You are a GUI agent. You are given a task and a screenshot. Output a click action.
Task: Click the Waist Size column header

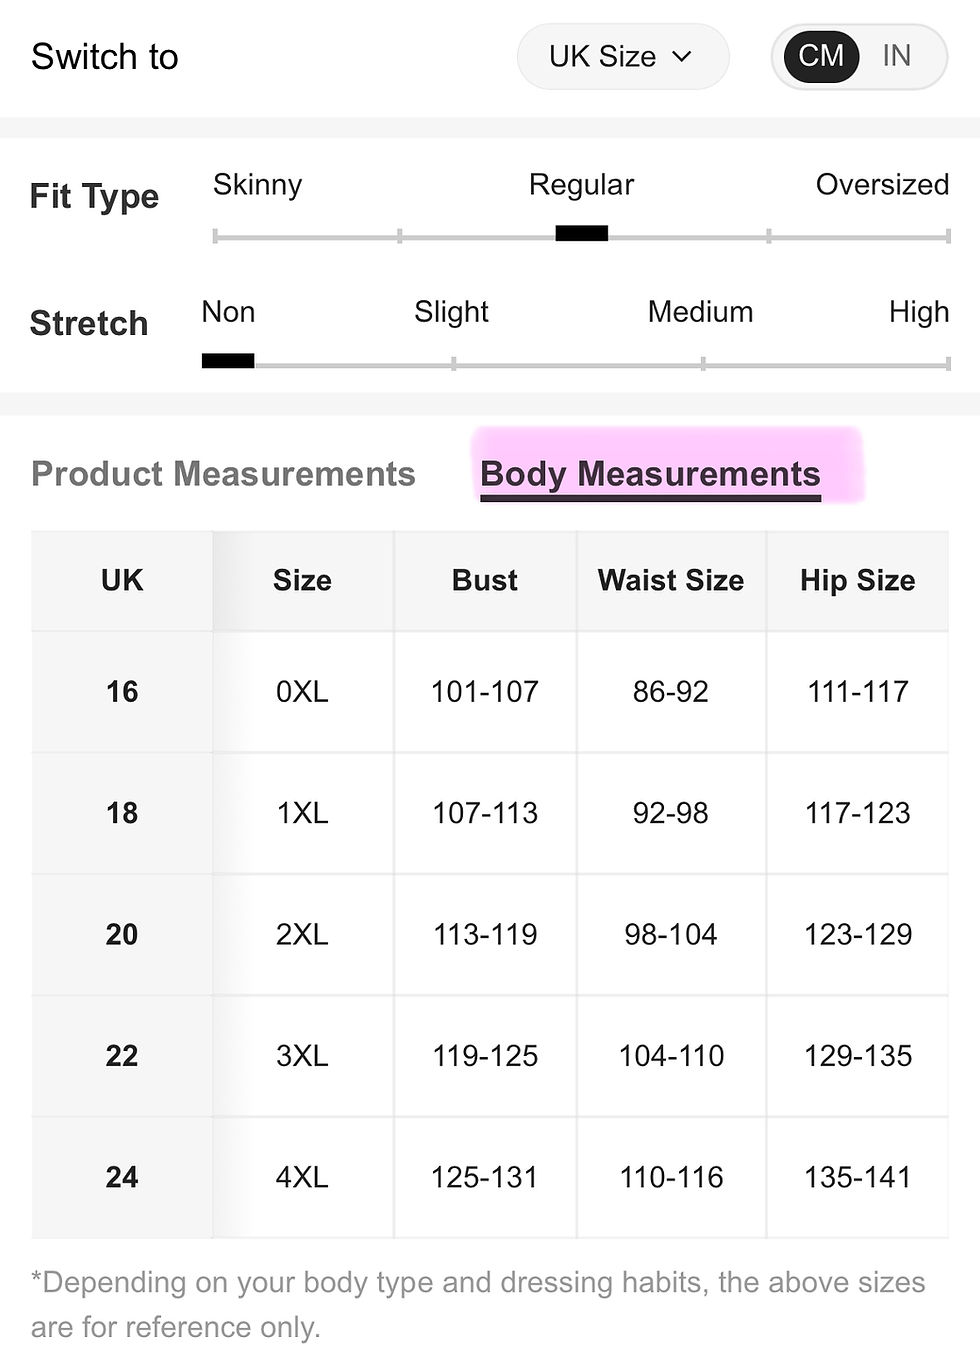(671, 581)
